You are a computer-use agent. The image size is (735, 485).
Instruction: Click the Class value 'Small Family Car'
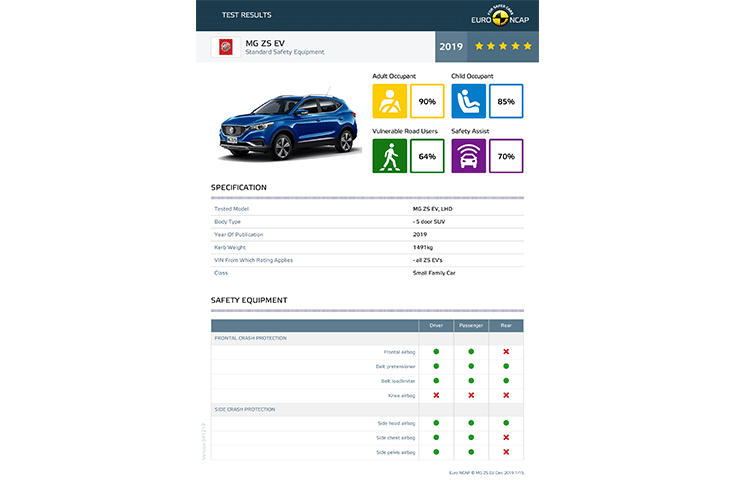tap(434, 273)
